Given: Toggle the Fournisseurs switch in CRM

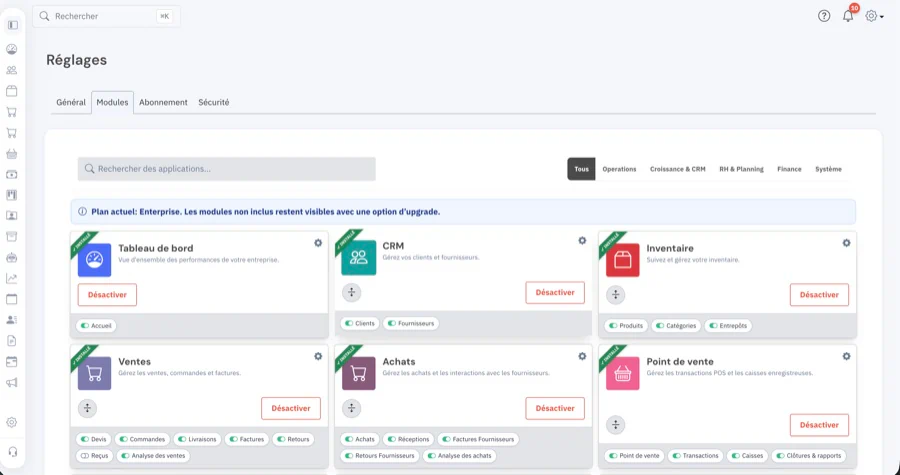Looking at the screenshot, I should click(x=391, y=324).
